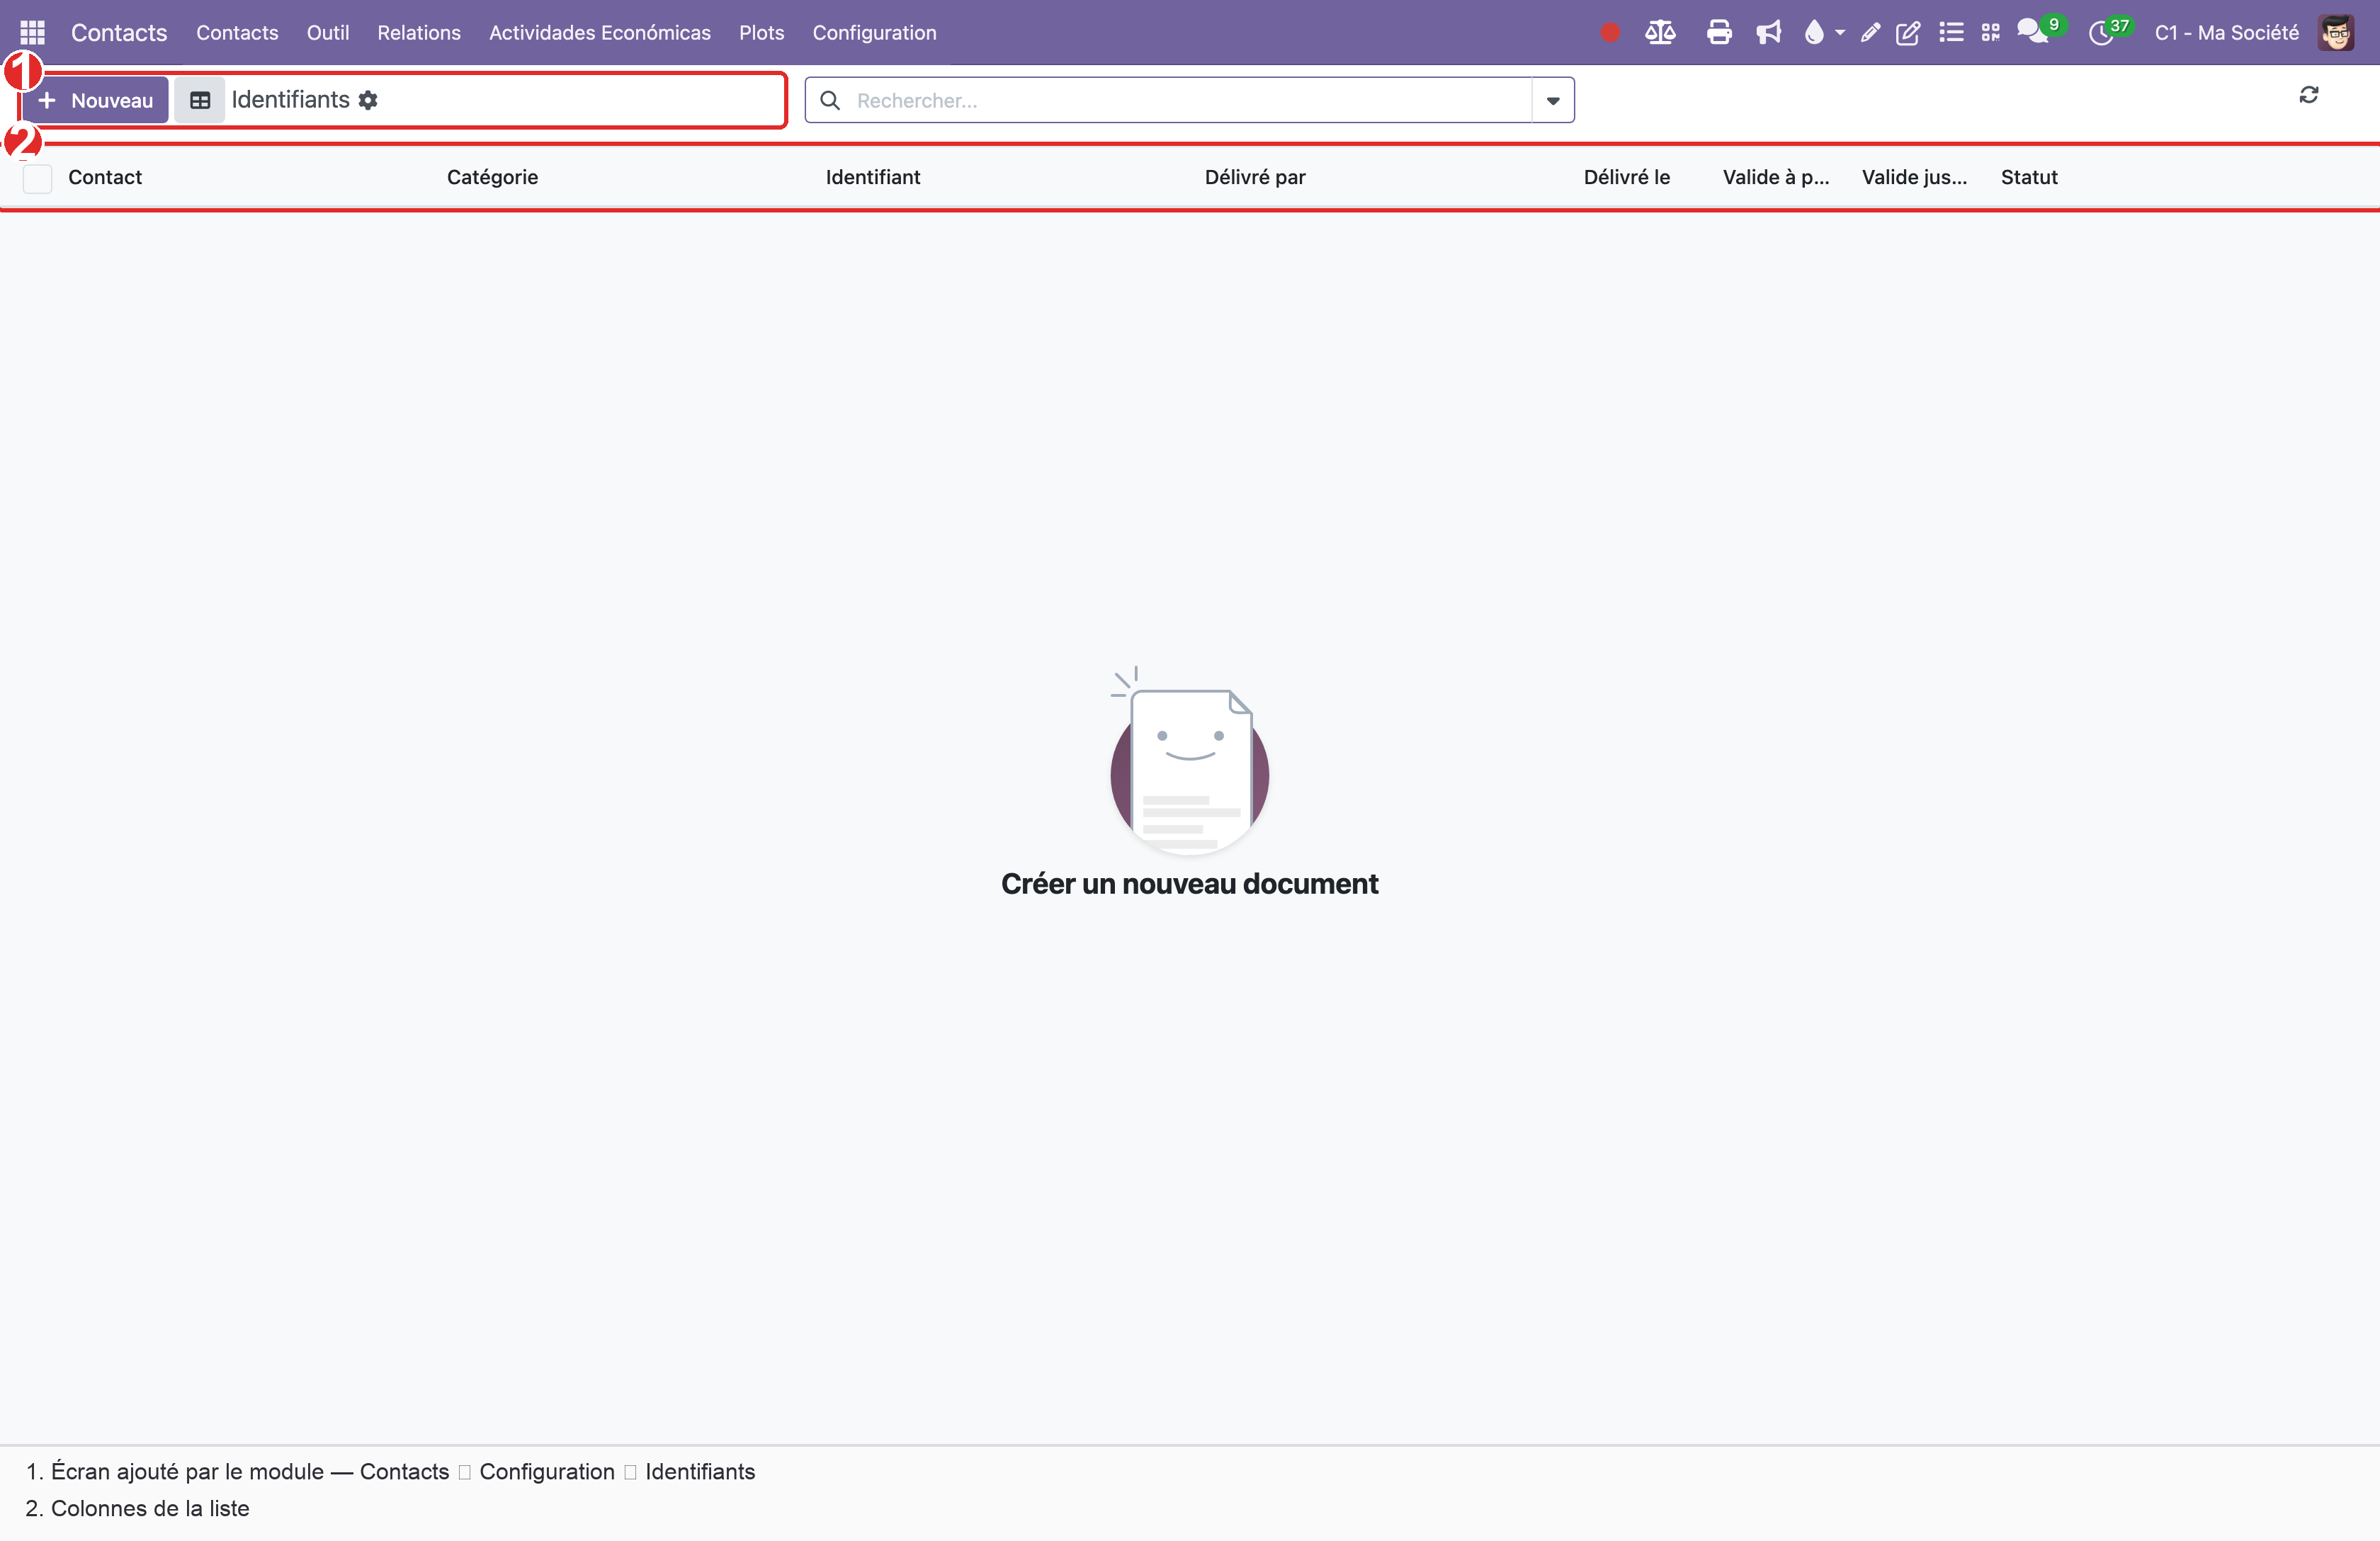Click the list view icon beside Nouveau
Screen dimensions: 2380x1541
pos(200,100)
